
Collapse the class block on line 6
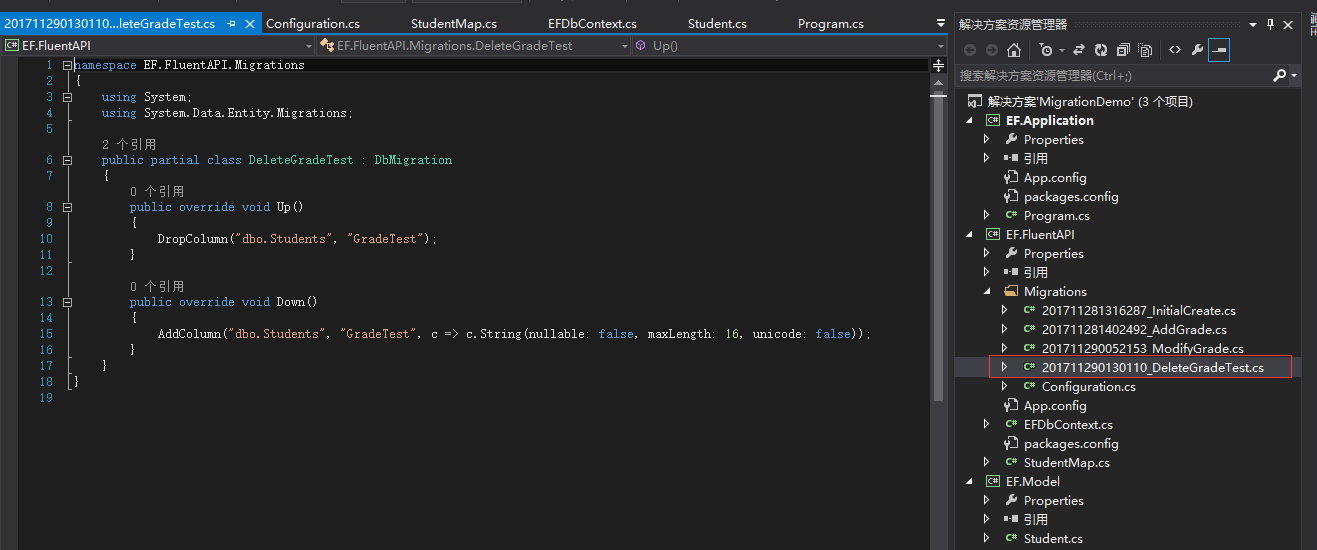(67, 160)
